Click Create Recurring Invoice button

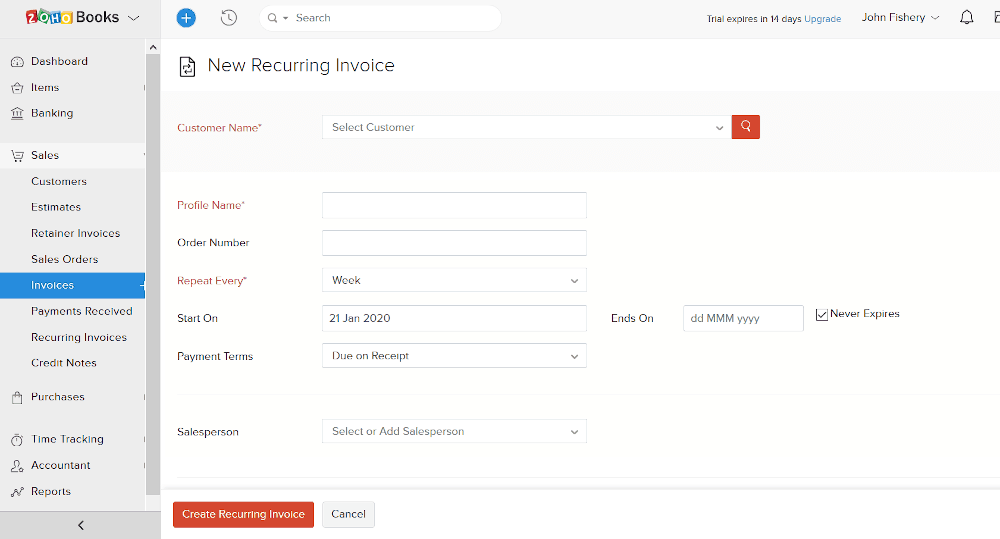pos(244,514)
